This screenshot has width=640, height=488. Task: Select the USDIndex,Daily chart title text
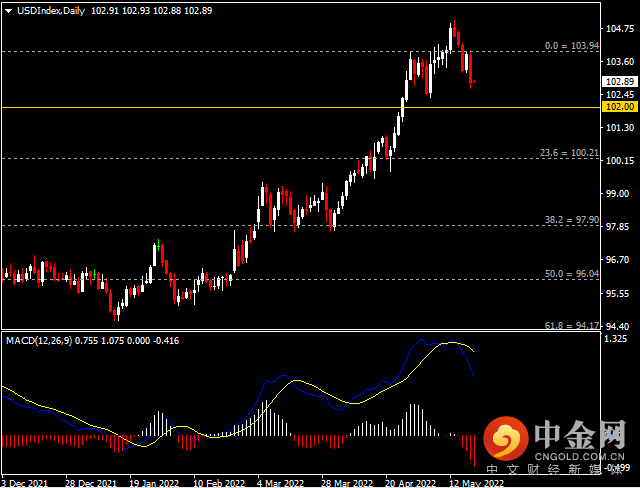pyautogui.click(x=51, y=11)
